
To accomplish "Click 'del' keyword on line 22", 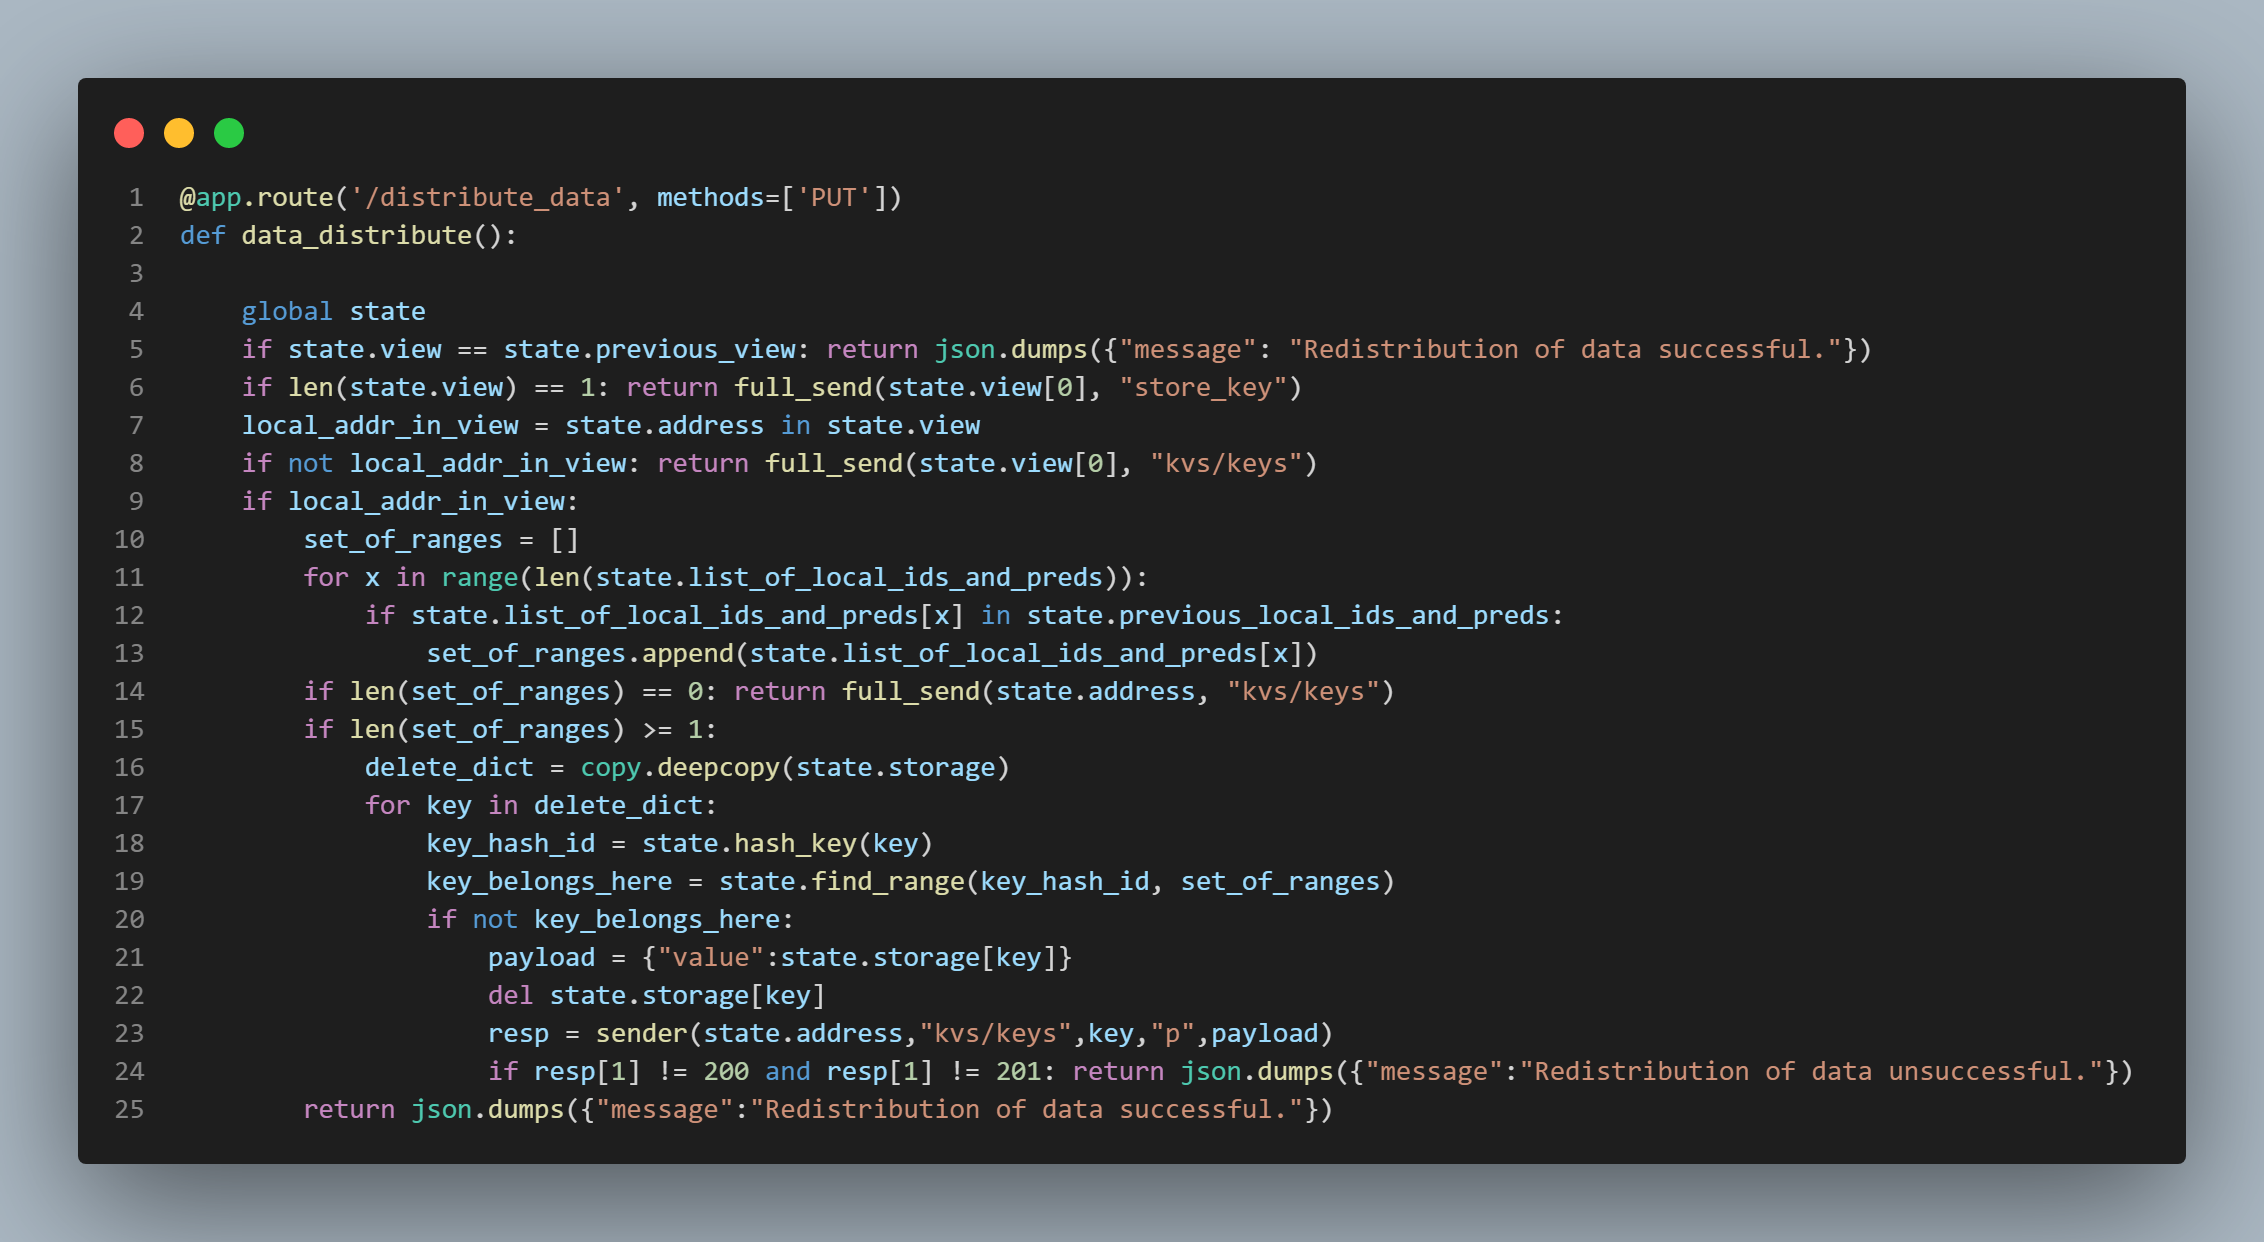I will click(x=510, y=995).
